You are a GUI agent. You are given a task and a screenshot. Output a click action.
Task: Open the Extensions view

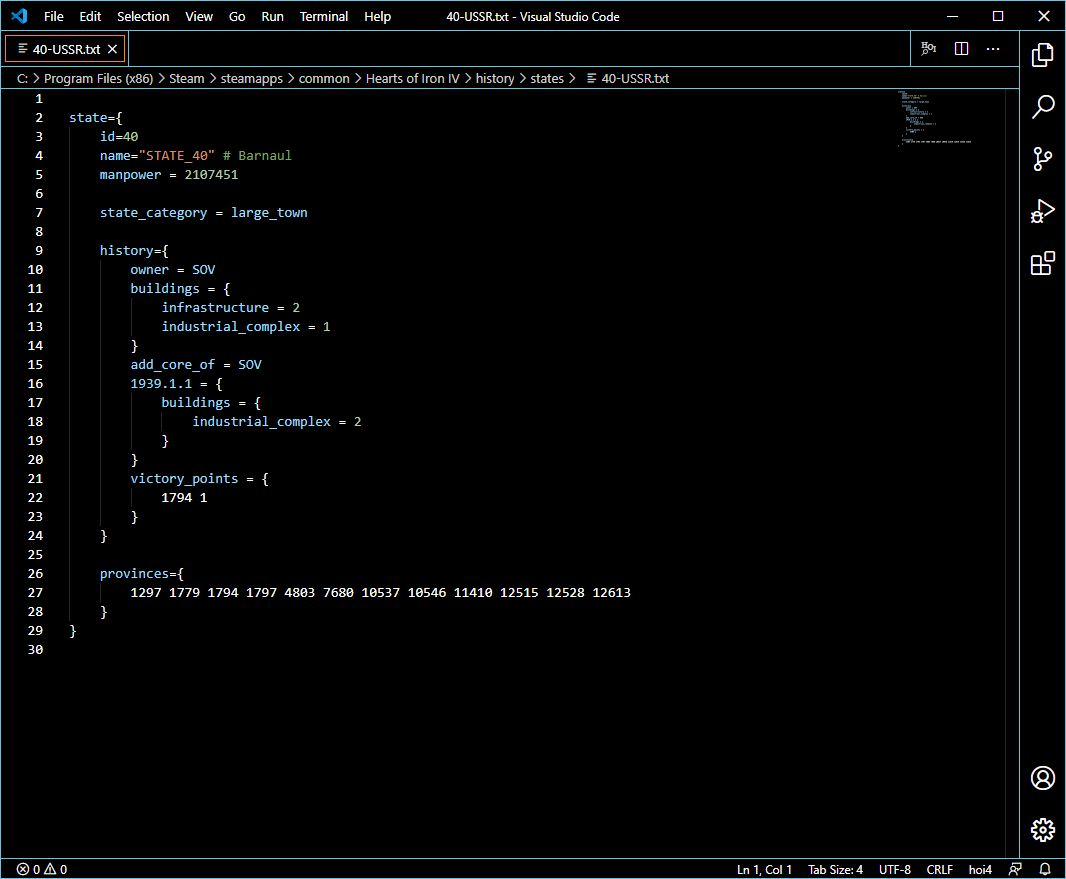(x=1042, y=264)
